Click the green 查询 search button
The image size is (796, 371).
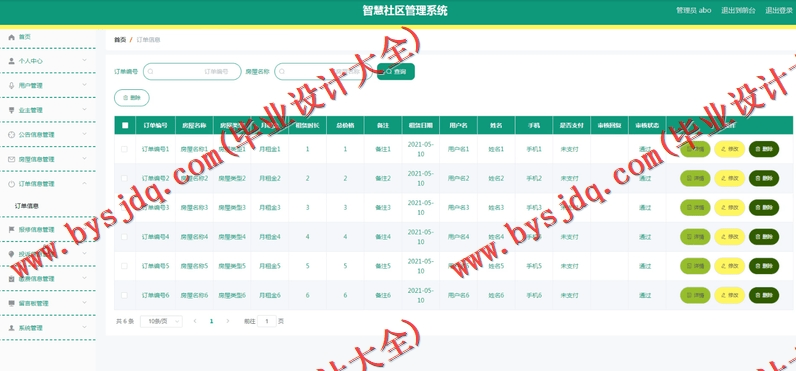[x=396, y=72]
